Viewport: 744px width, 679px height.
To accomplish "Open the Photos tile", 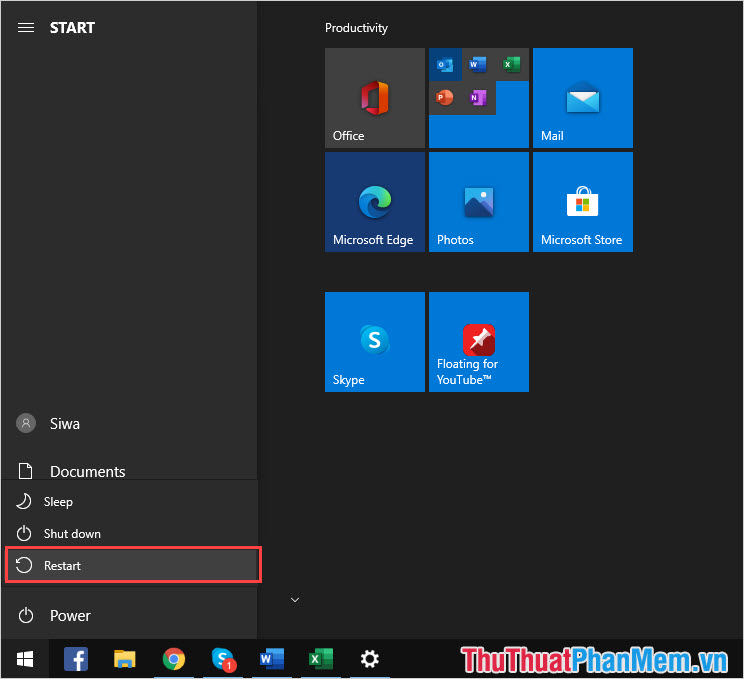I will 479,202.
